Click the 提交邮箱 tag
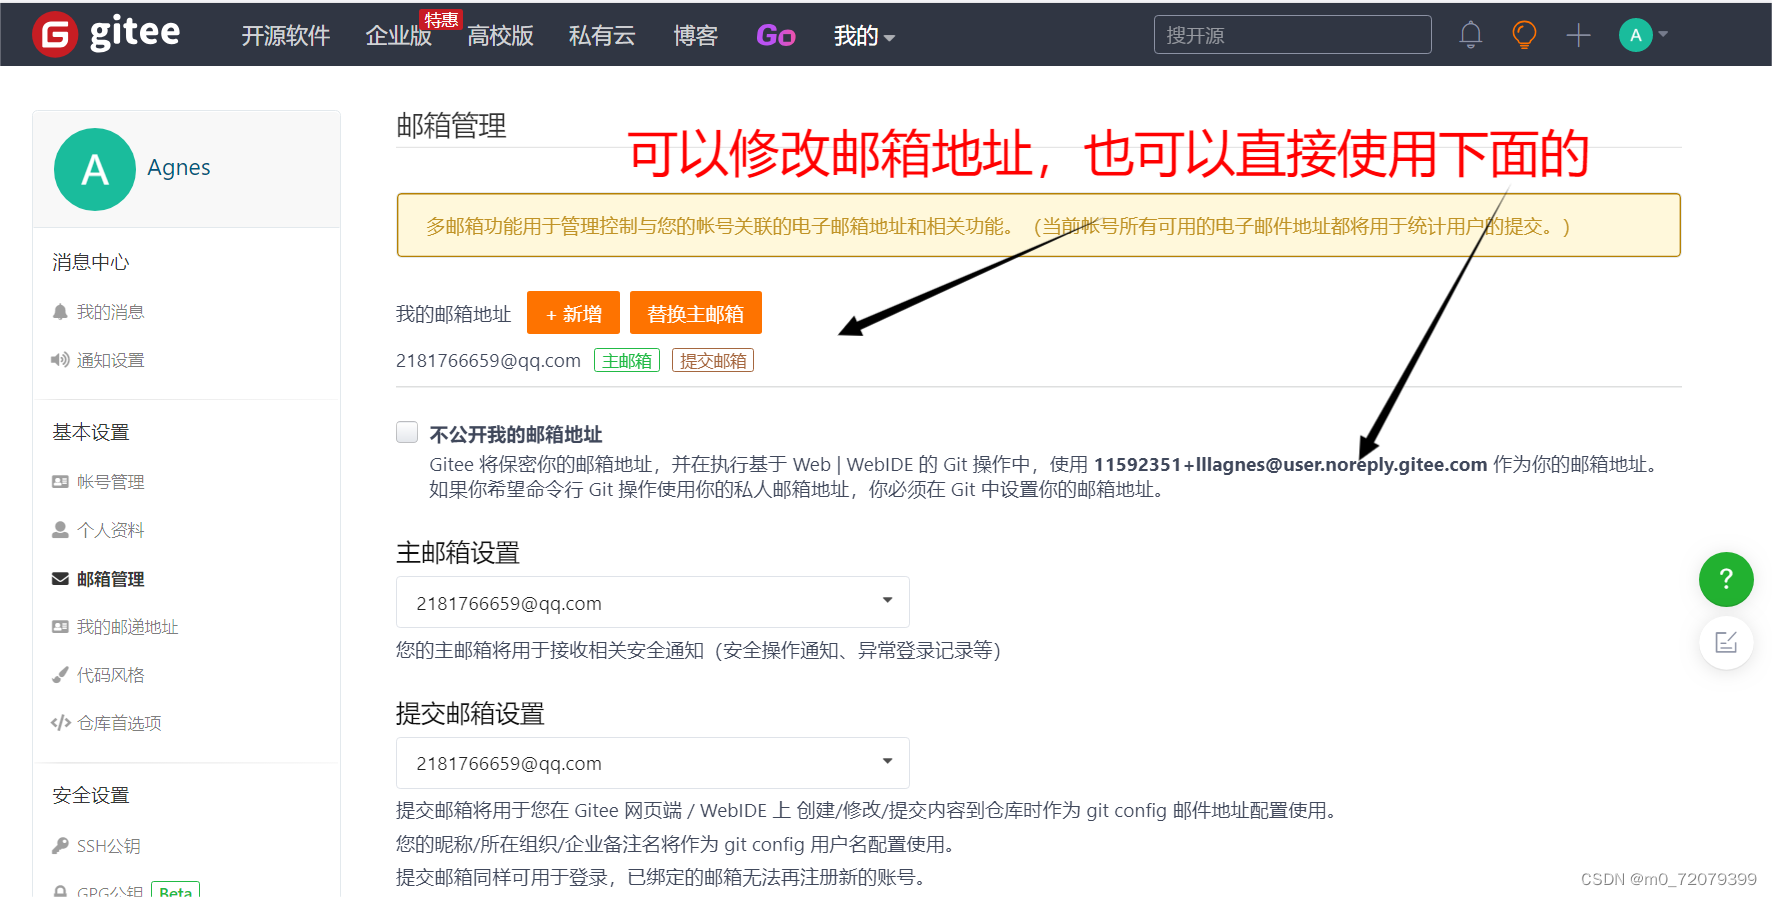1772x897 pixels. pos(713,360)
